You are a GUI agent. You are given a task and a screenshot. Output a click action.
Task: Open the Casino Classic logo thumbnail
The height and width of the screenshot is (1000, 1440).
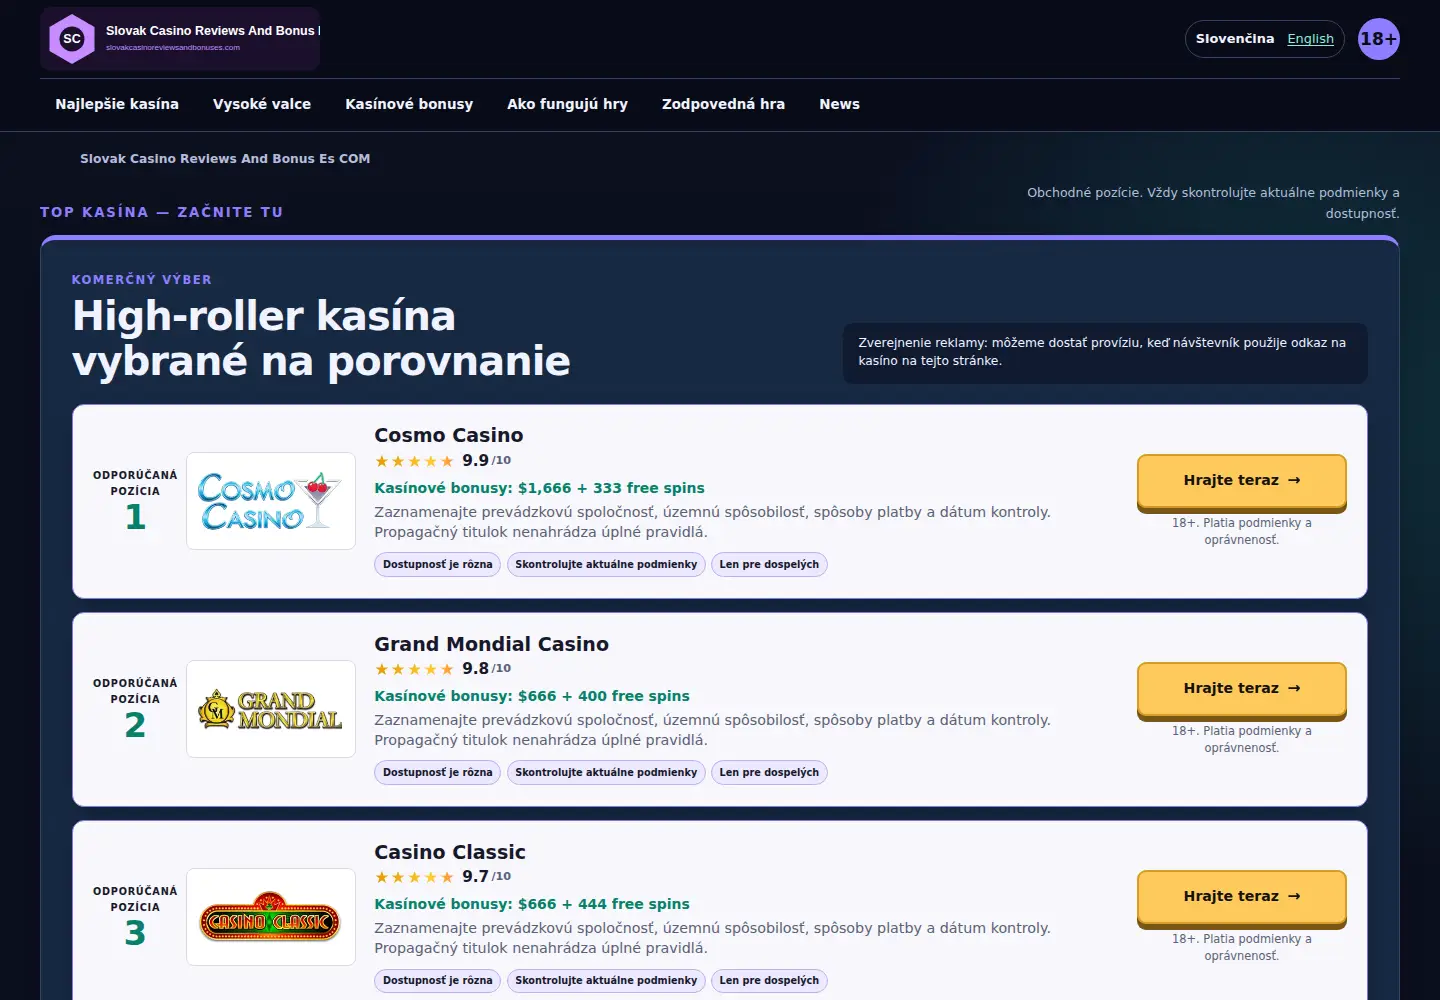pos(271,917)
